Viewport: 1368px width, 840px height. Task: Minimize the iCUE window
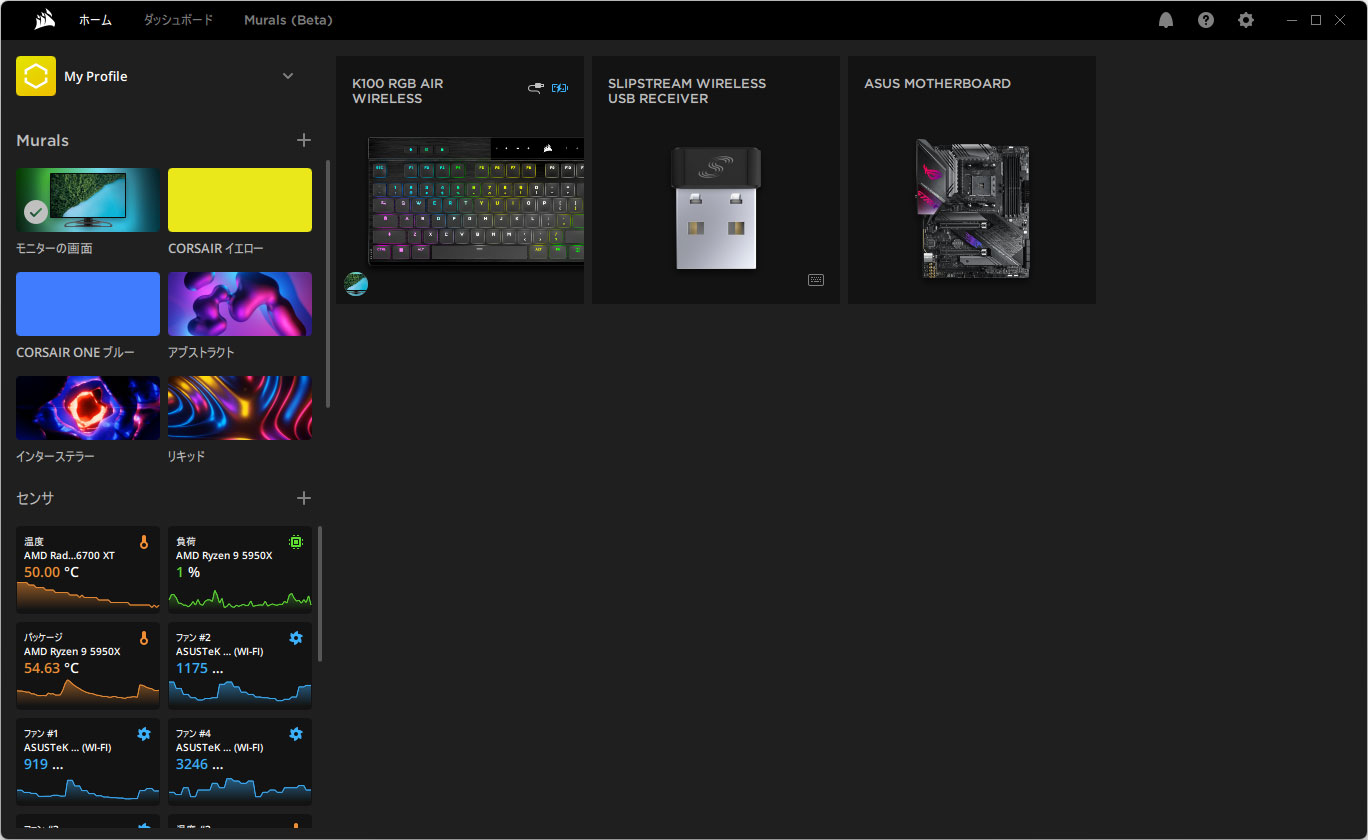(x=1293, y=20)
